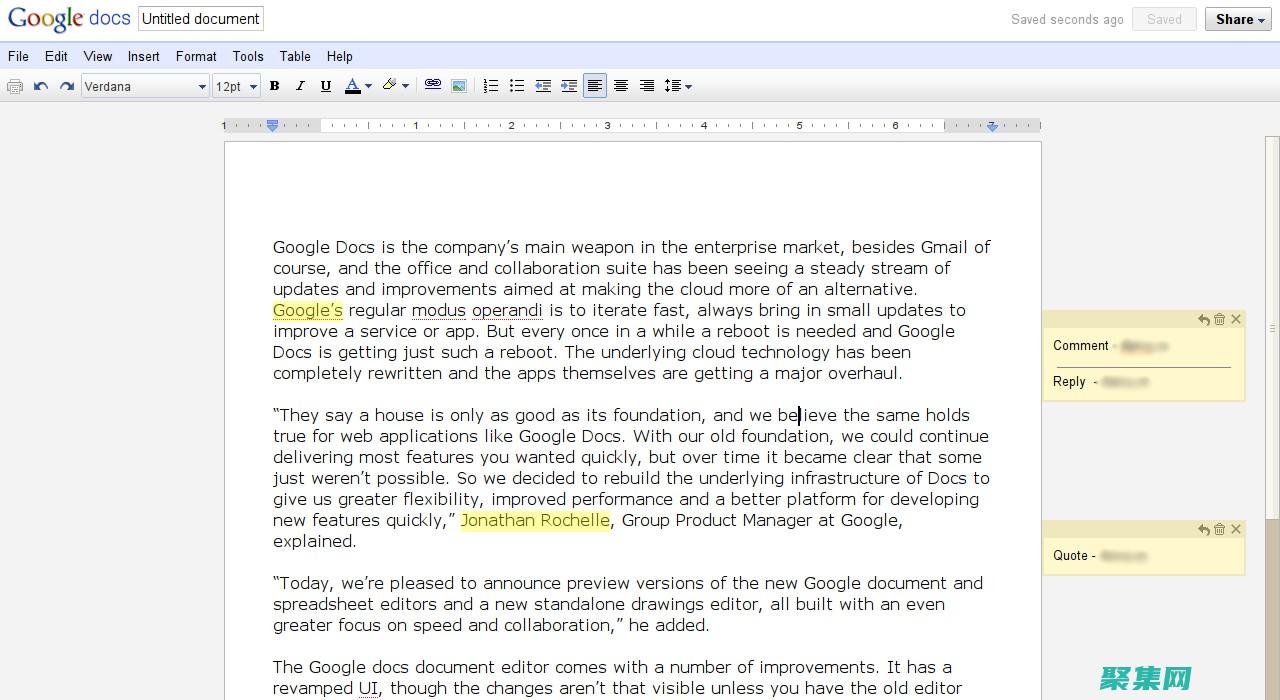The width and height of the screenshot is (1280, 700).
Task: Toggle underline formatting
Action: (326, 87)
